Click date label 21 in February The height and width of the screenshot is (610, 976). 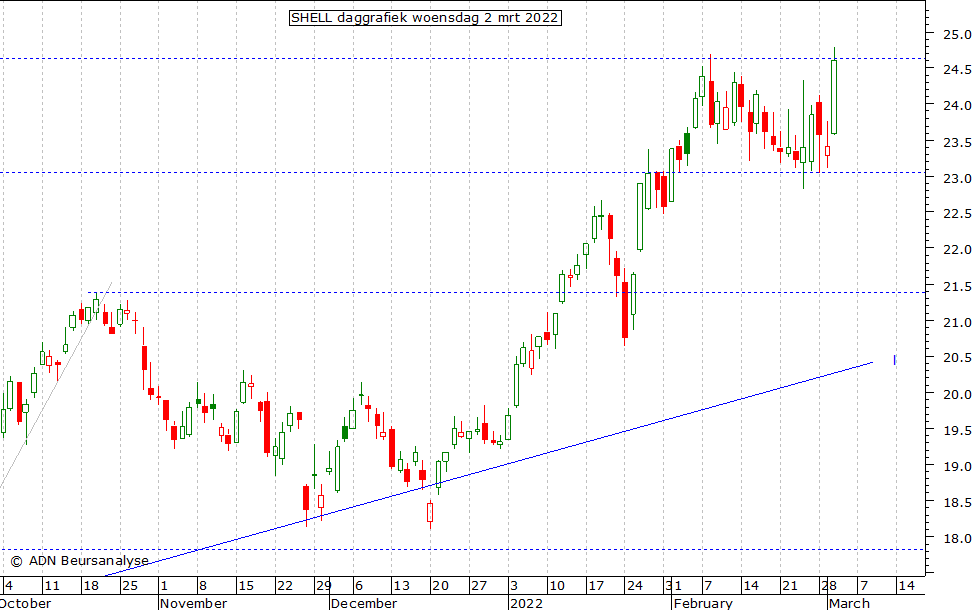[790, 586]
